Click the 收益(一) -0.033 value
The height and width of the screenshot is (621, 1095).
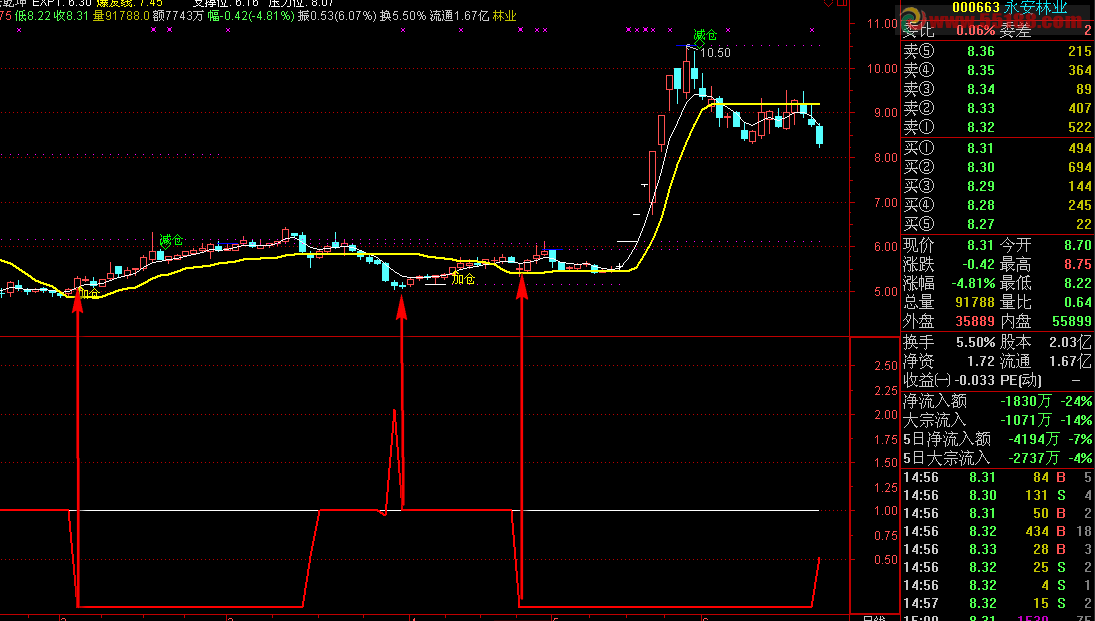(x=974, y=381)
